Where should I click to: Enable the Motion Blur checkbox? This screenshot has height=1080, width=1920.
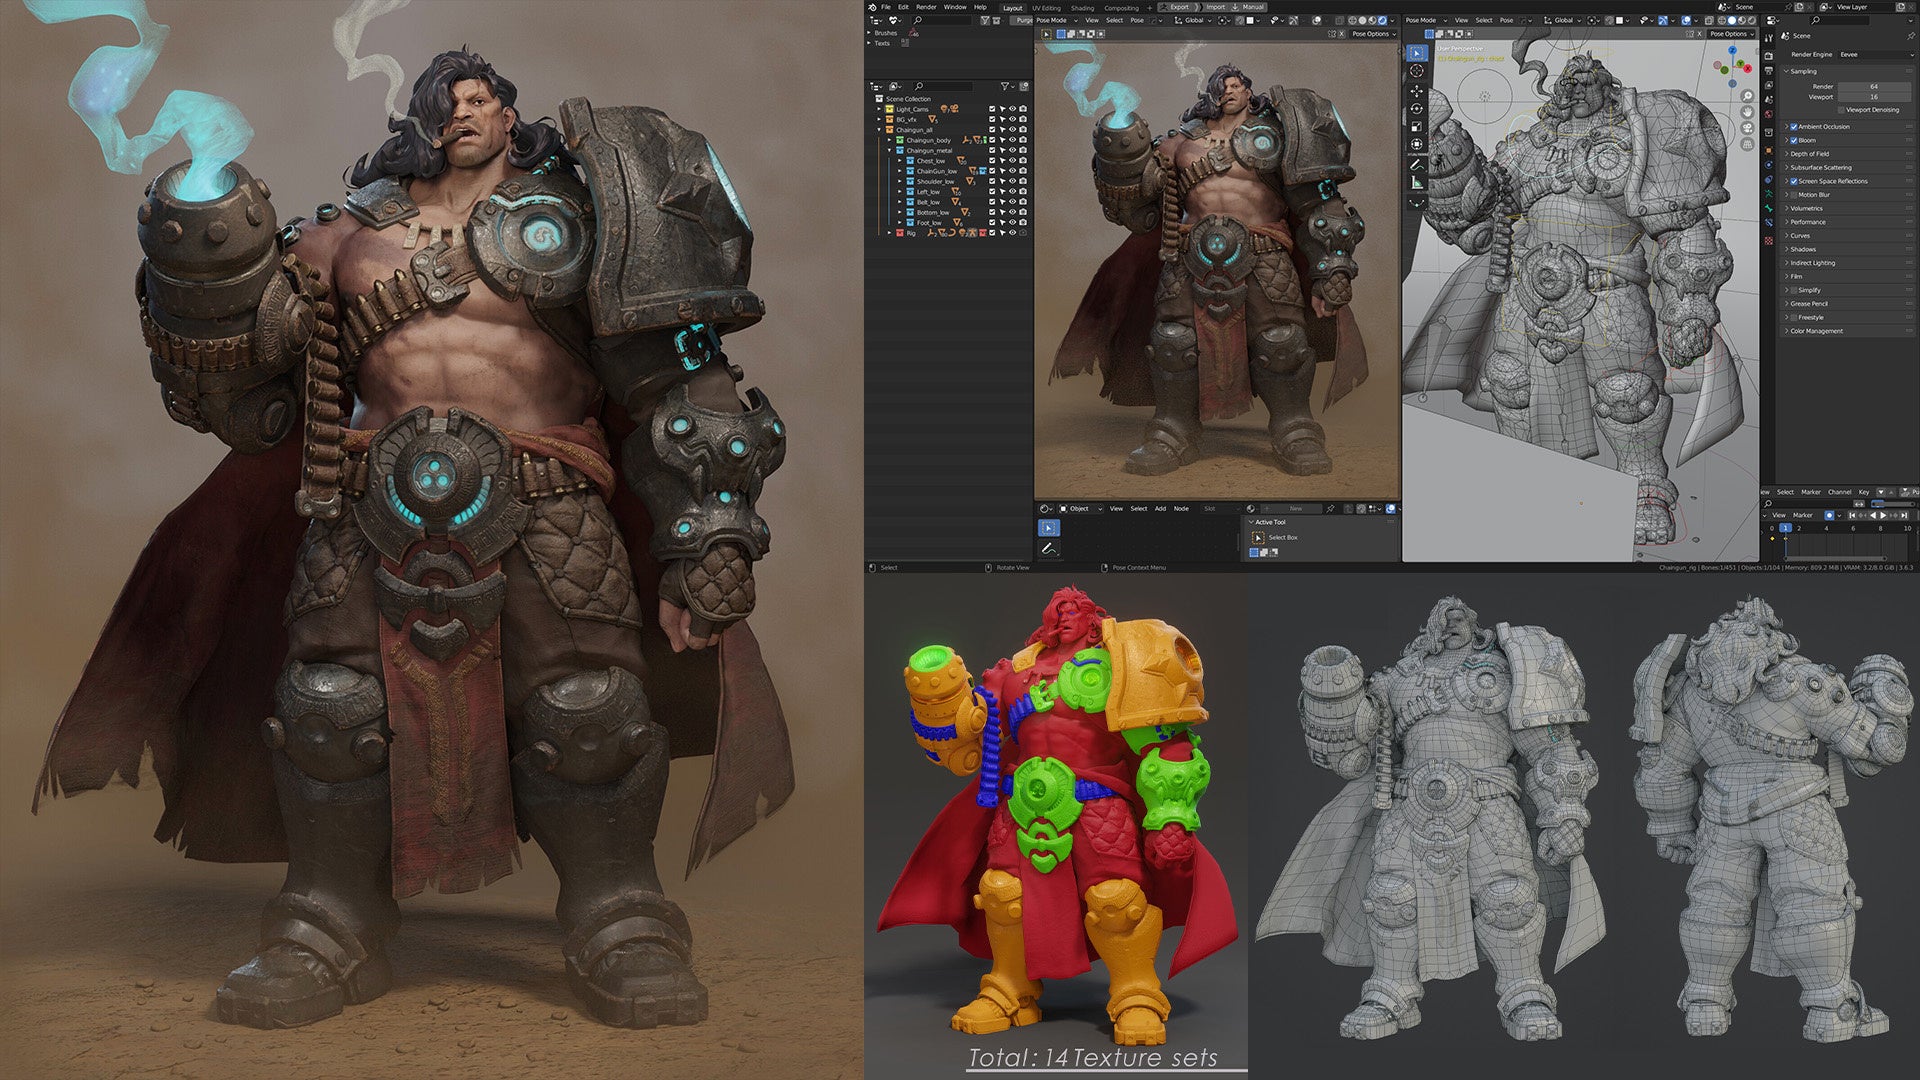tap(1793, 195)
